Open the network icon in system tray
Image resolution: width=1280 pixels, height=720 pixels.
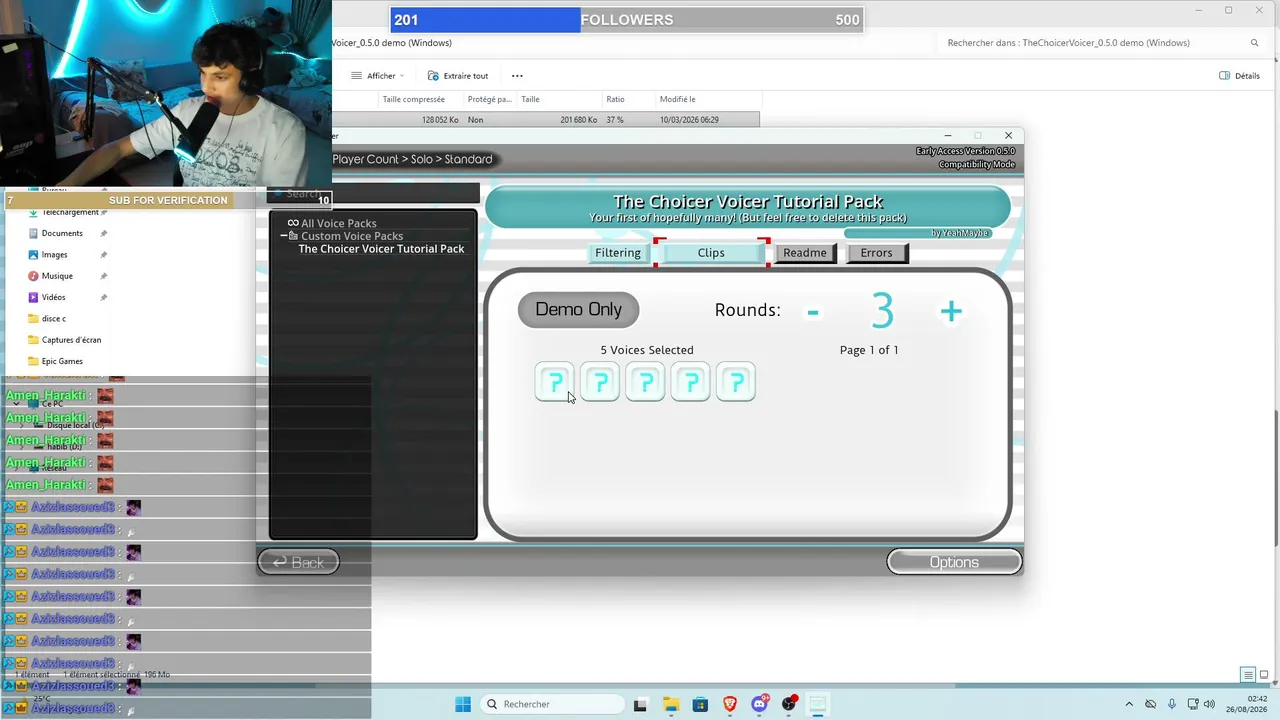point(1194,704)
